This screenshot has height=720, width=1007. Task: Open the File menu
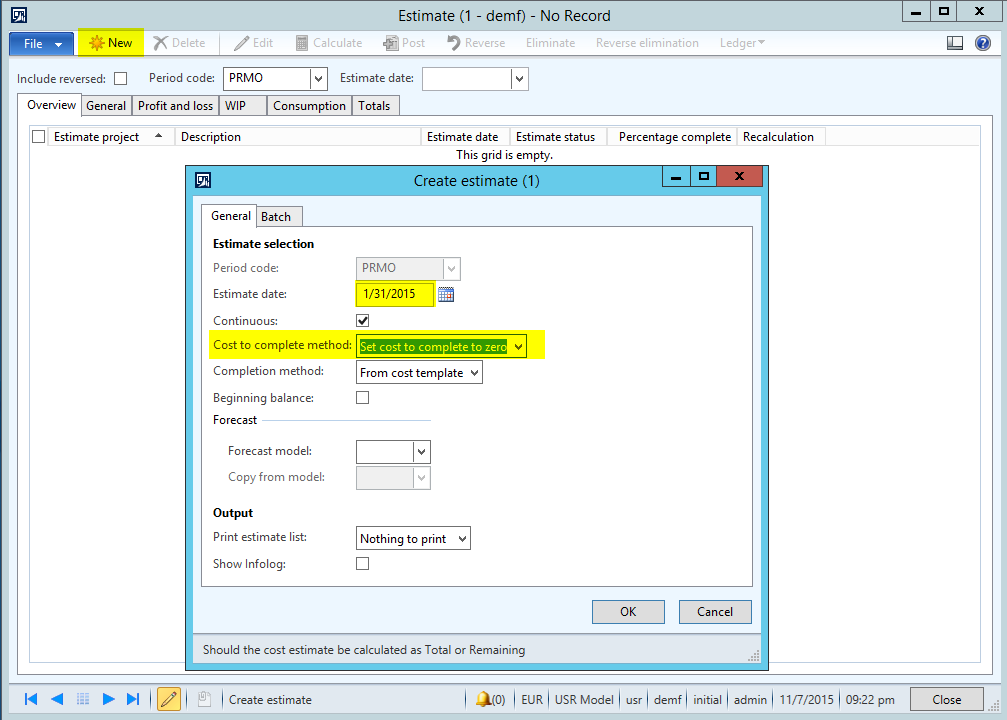41,44
